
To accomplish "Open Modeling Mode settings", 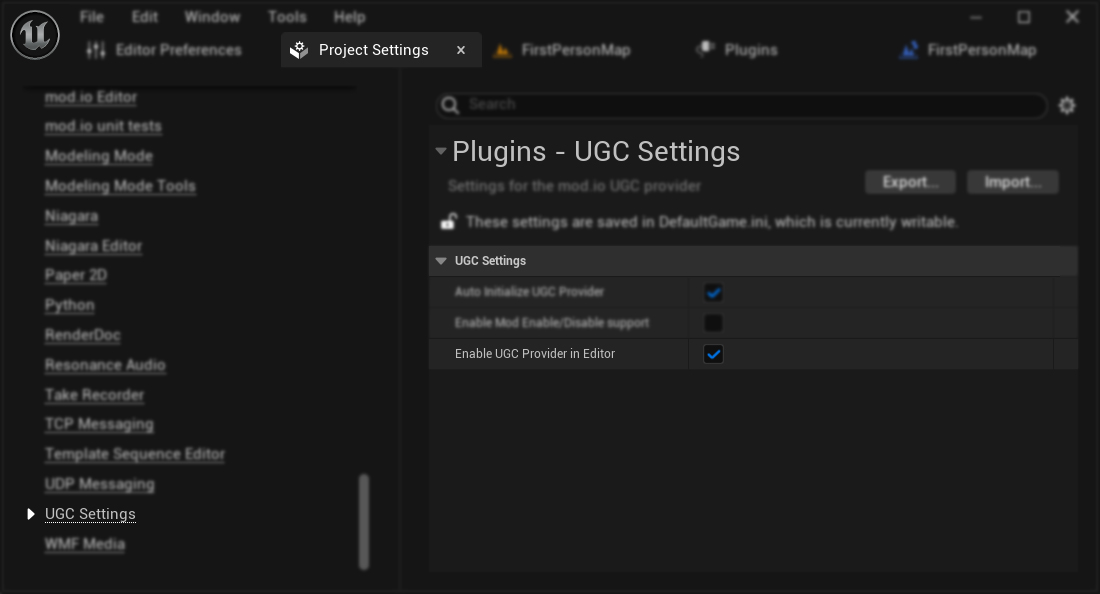I will coord(99,156).
